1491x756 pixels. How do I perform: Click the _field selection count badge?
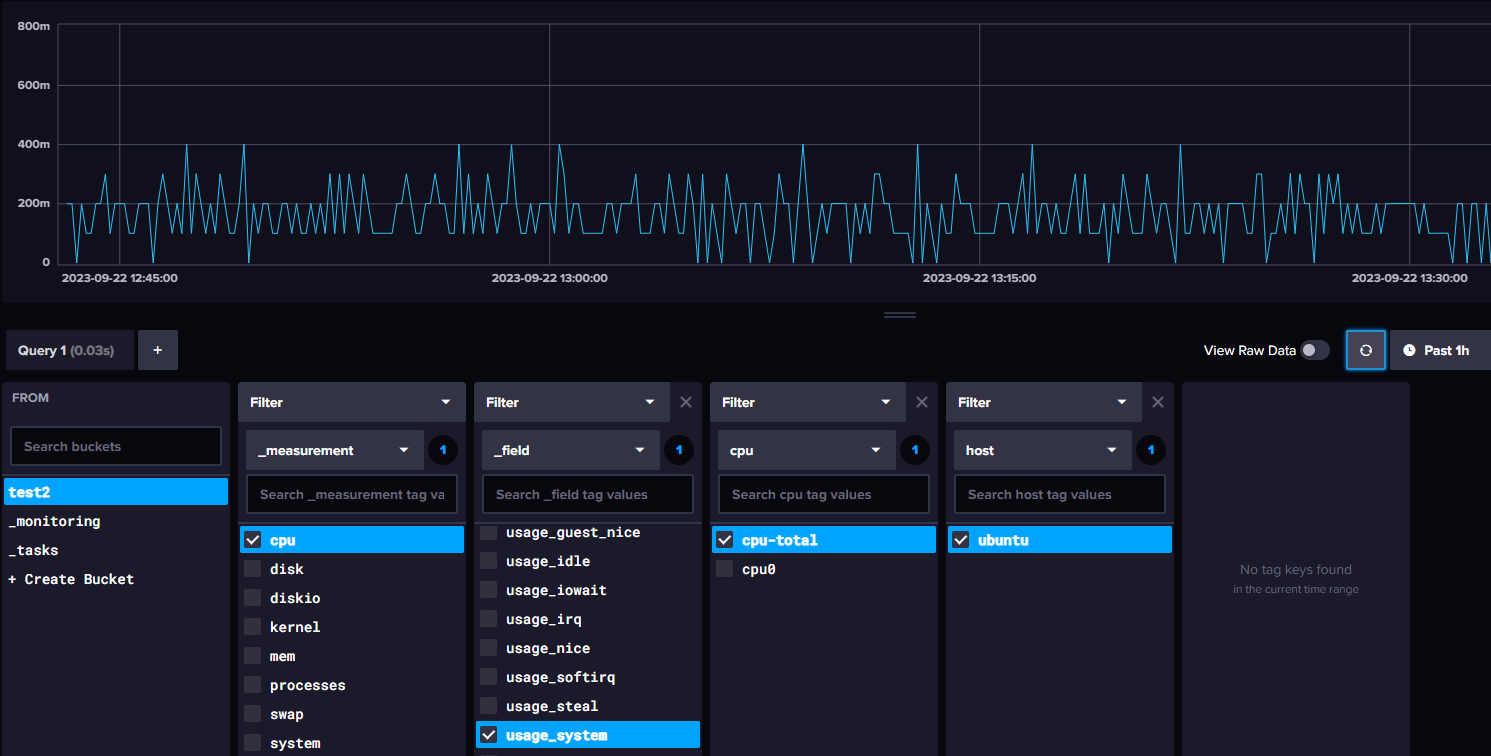(679, 450)
